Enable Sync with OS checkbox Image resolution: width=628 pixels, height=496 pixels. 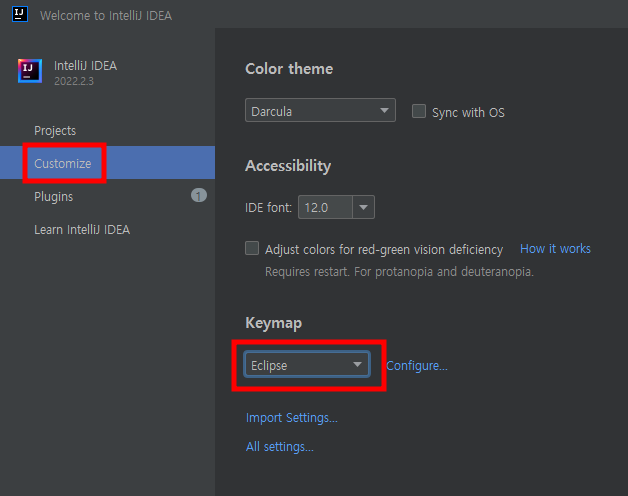click(419, 111)
